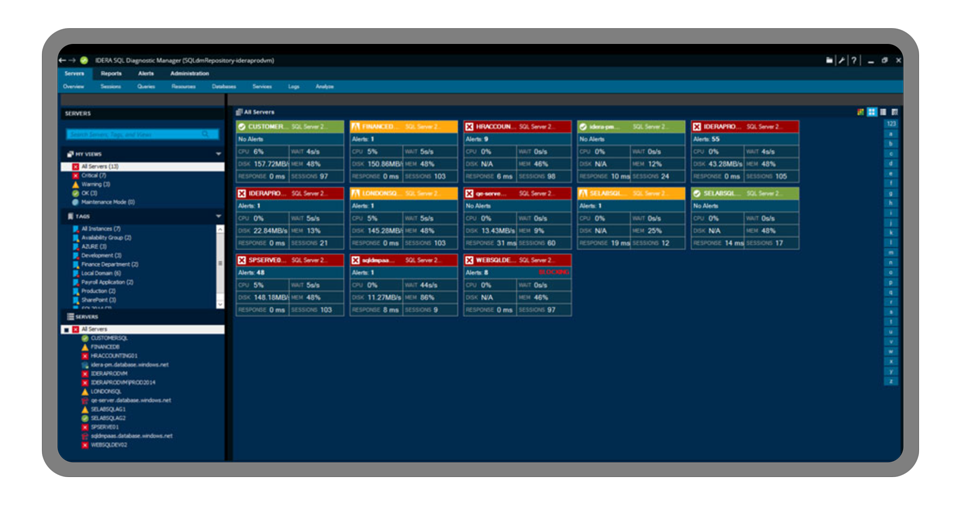Screen dimensions: 960x510
Task: Click the Tags bookmark header icon
Action: tap(70, 216)
